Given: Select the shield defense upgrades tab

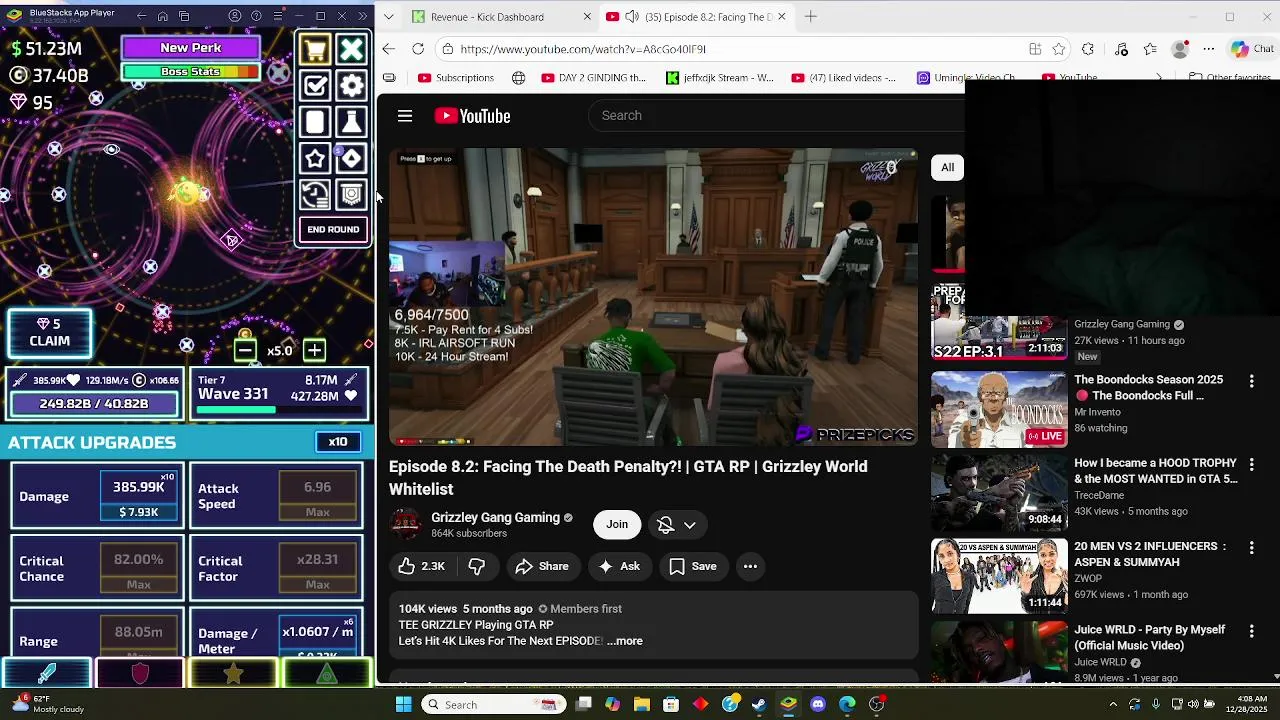Looking at the screenshot, I should click(140, 674).
